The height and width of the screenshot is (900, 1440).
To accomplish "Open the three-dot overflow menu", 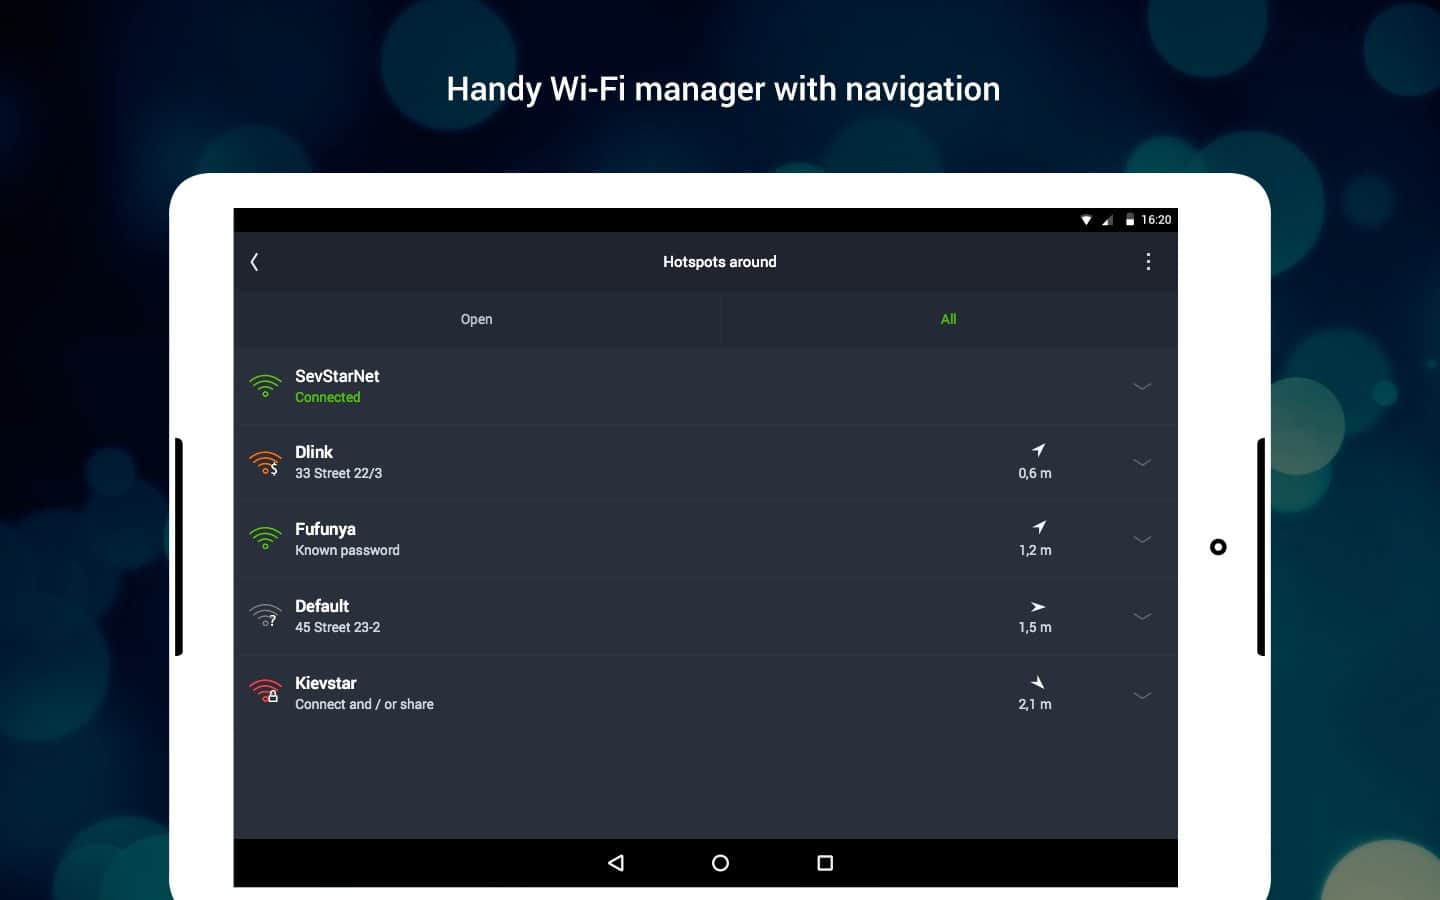I will (x=1147, y=262).
